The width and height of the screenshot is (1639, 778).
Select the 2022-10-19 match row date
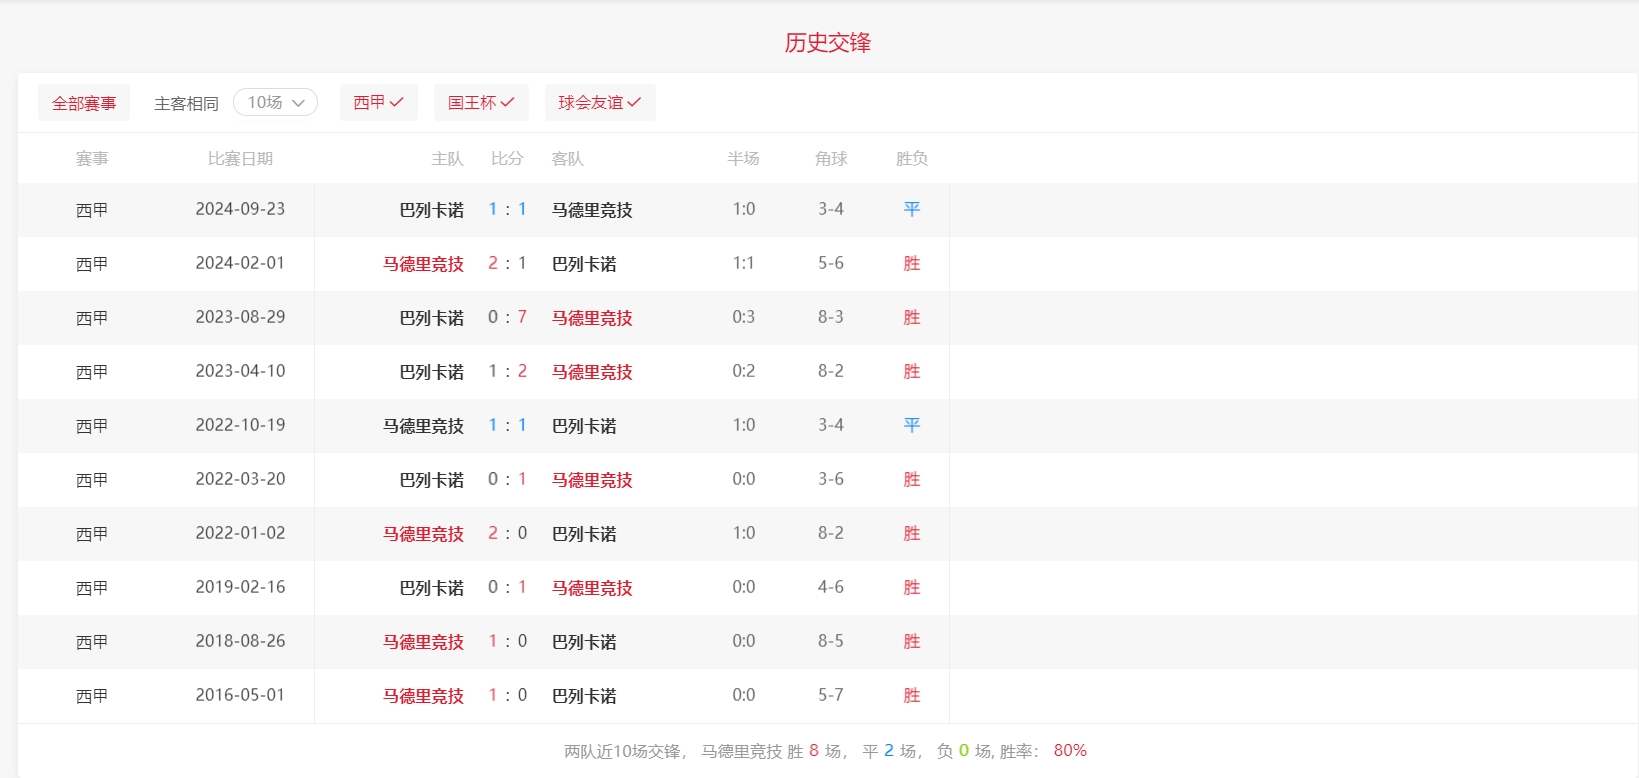240,426
